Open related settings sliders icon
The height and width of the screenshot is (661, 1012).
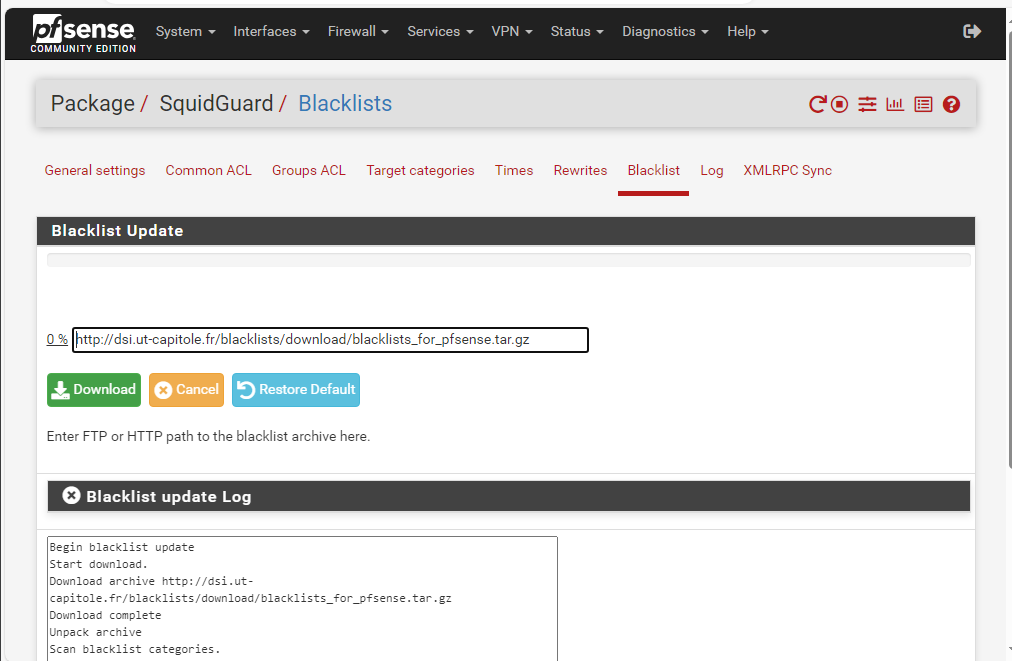867,104
